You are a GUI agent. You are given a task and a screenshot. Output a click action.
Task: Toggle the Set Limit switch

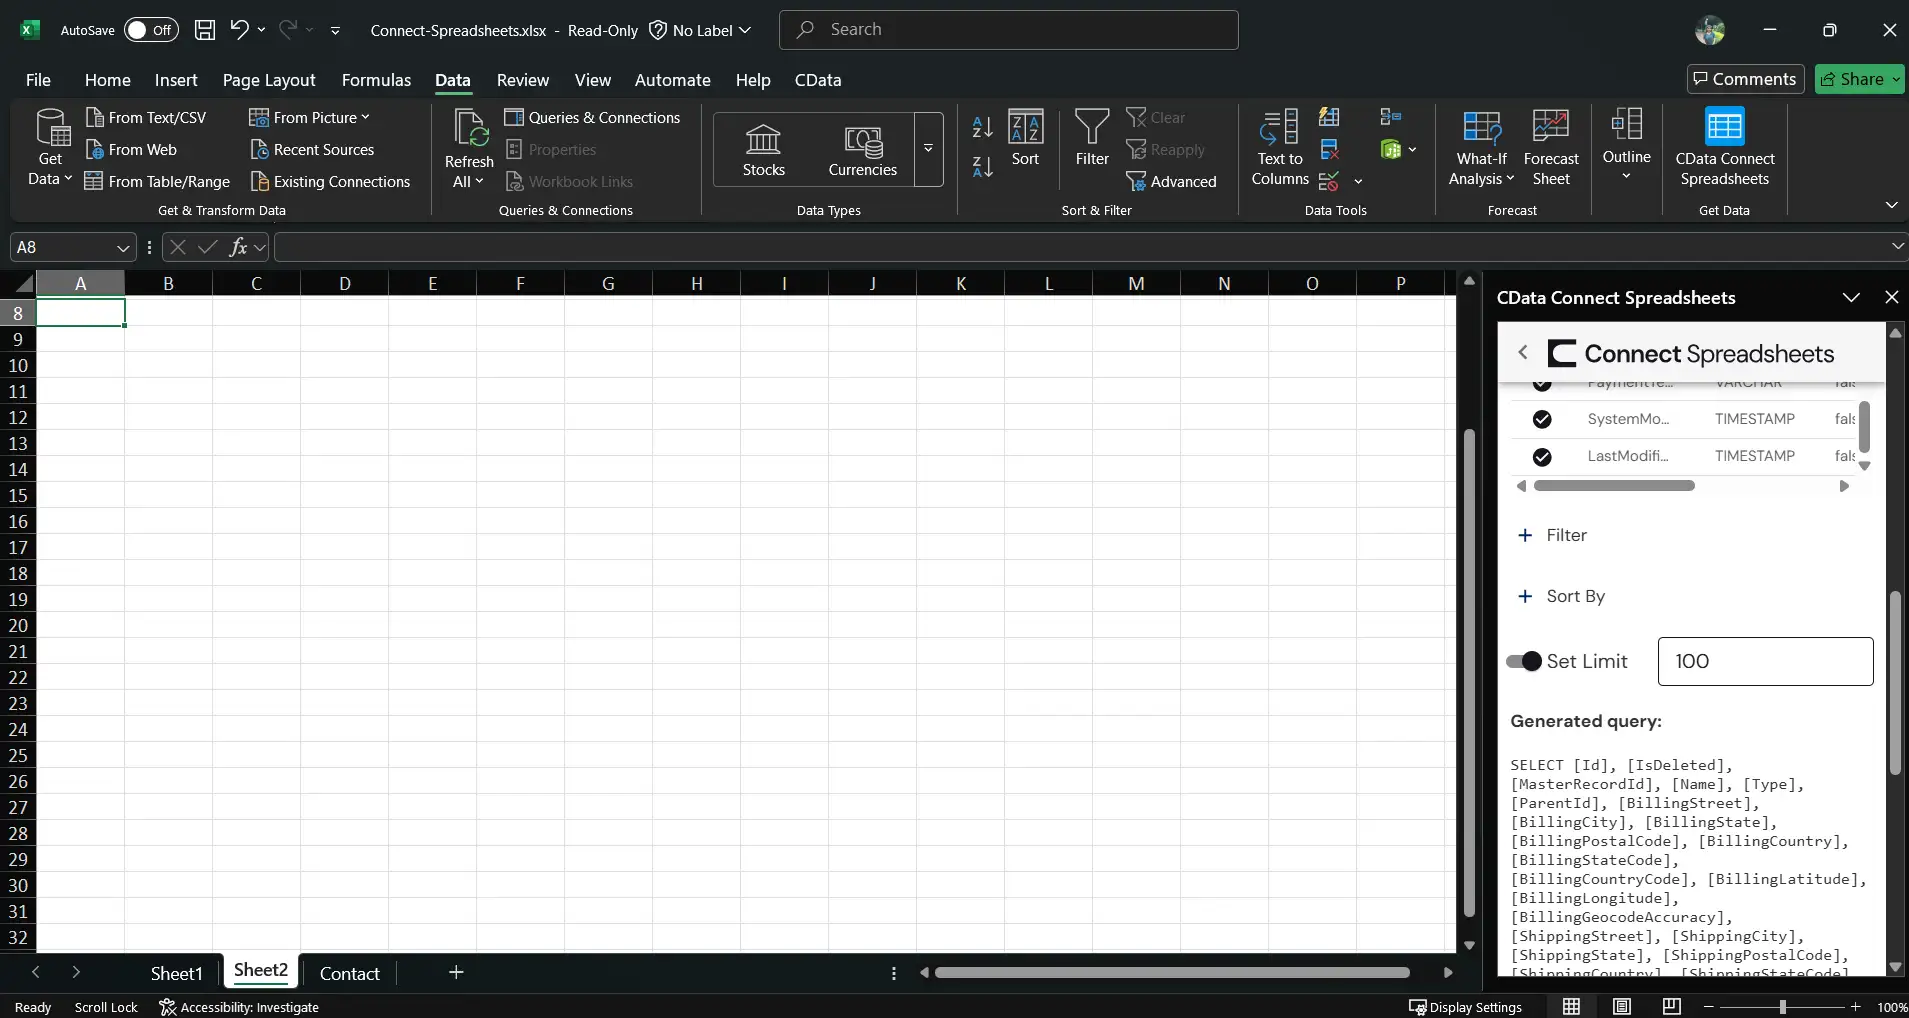click(x=1524, y=661)
